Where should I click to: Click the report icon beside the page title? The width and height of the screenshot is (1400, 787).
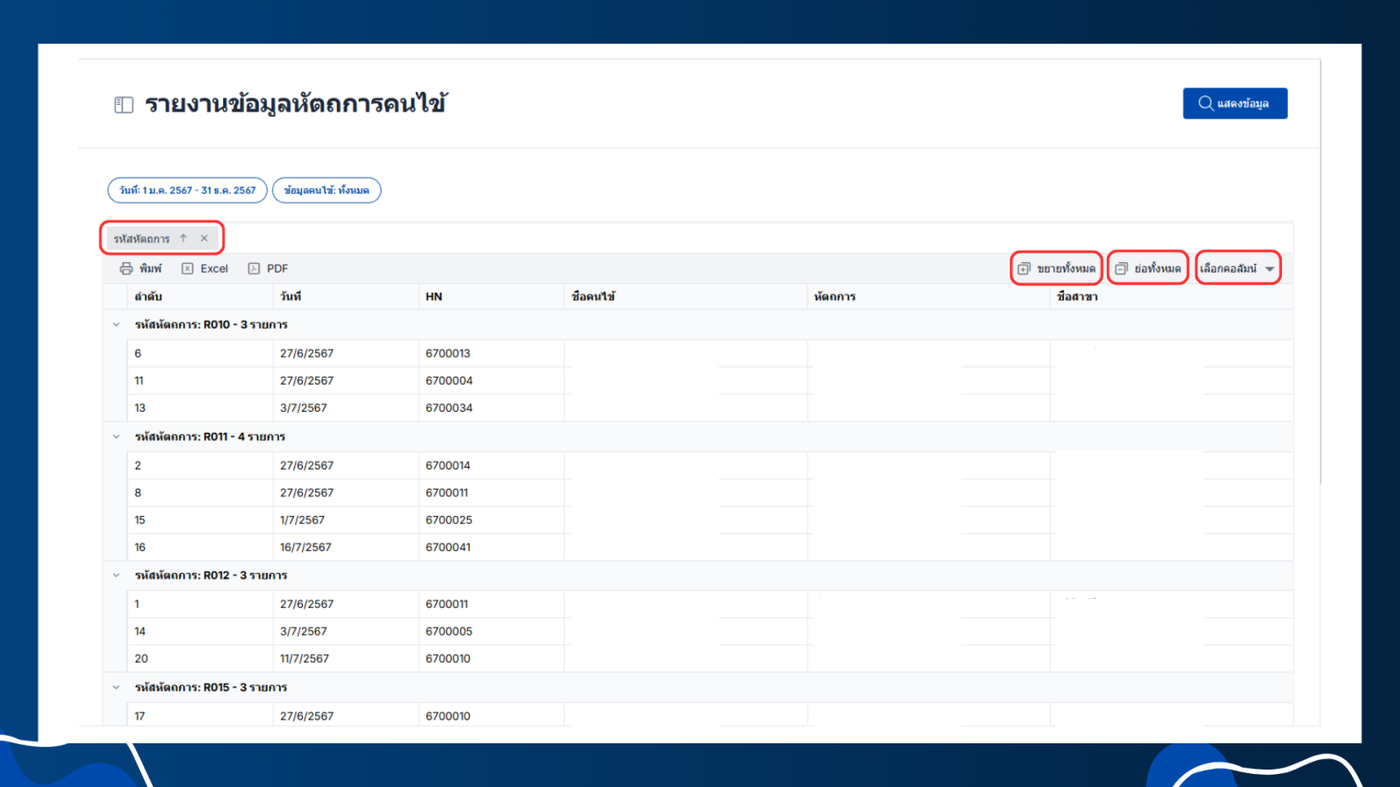tap(124, 105)
